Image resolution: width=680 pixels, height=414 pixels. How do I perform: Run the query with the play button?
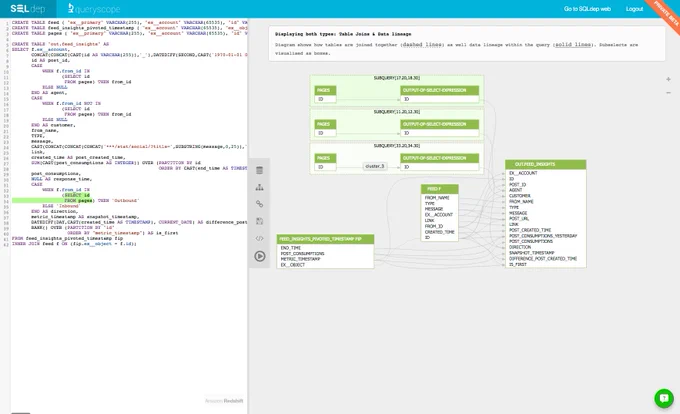point(260,256)
